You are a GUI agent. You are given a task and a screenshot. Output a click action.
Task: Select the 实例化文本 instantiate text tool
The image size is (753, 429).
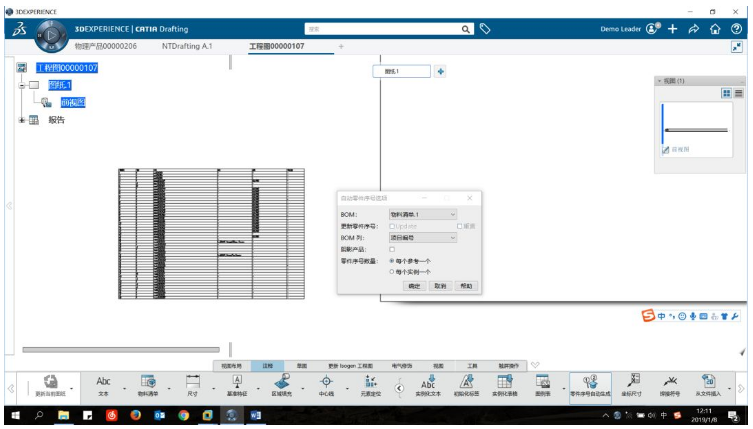click(x=428, y=386)
